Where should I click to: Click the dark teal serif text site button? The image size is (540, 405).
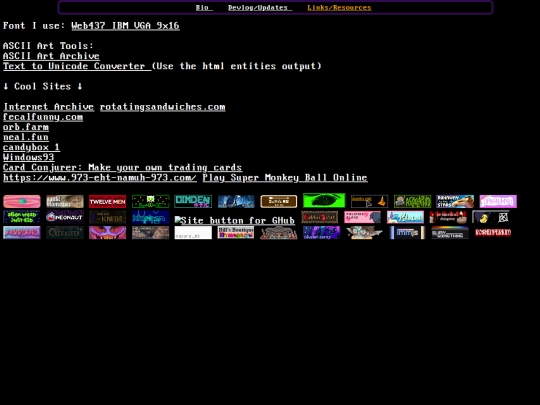click(65, 232)
